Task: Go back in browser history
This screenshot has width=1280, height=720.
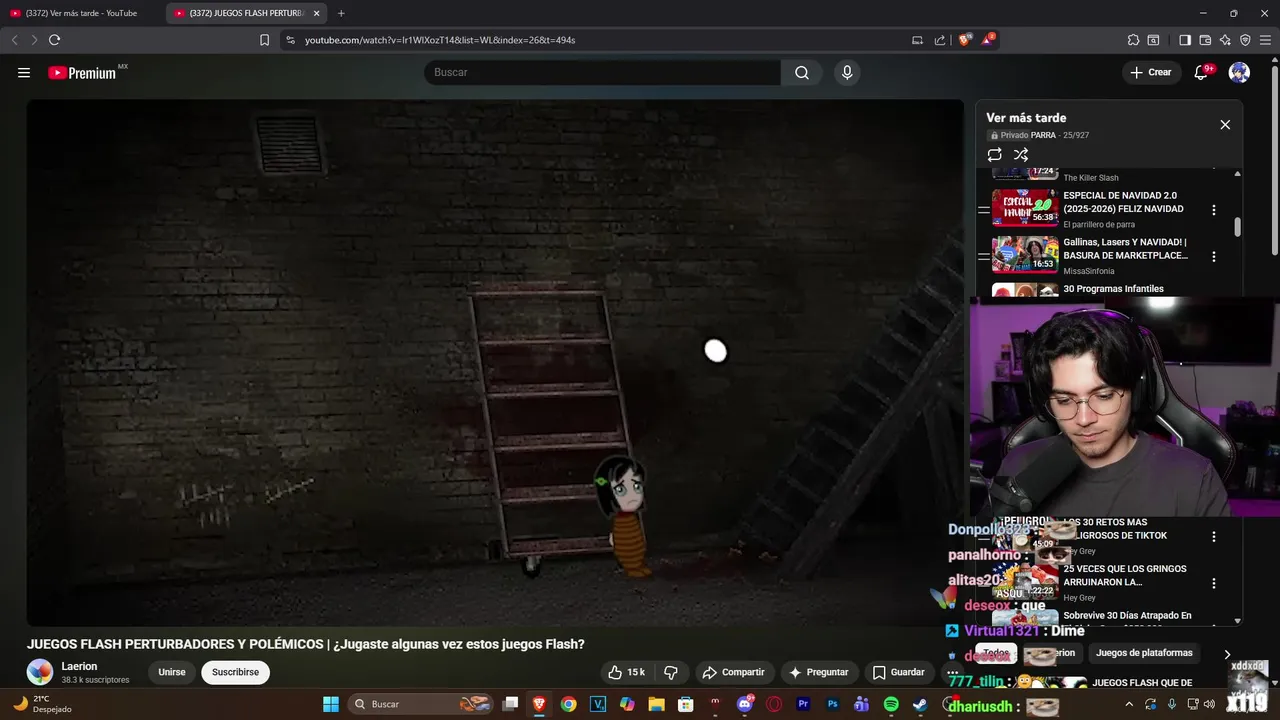Action: pos(14,40)
